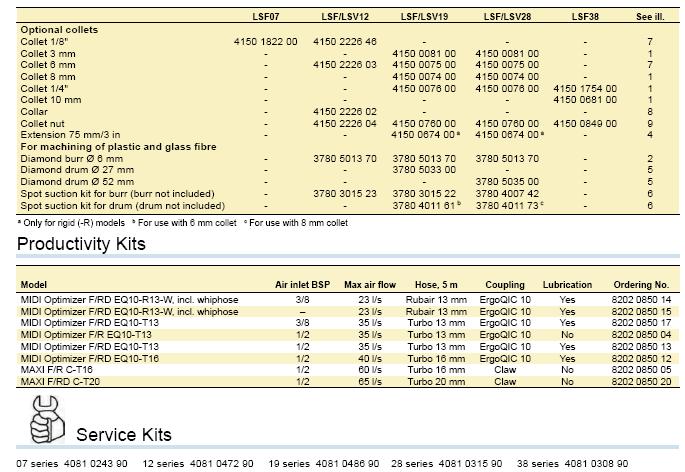Click the 'Air inlet BSP' column header
The image size is (685, 472).
coord(302,285)
